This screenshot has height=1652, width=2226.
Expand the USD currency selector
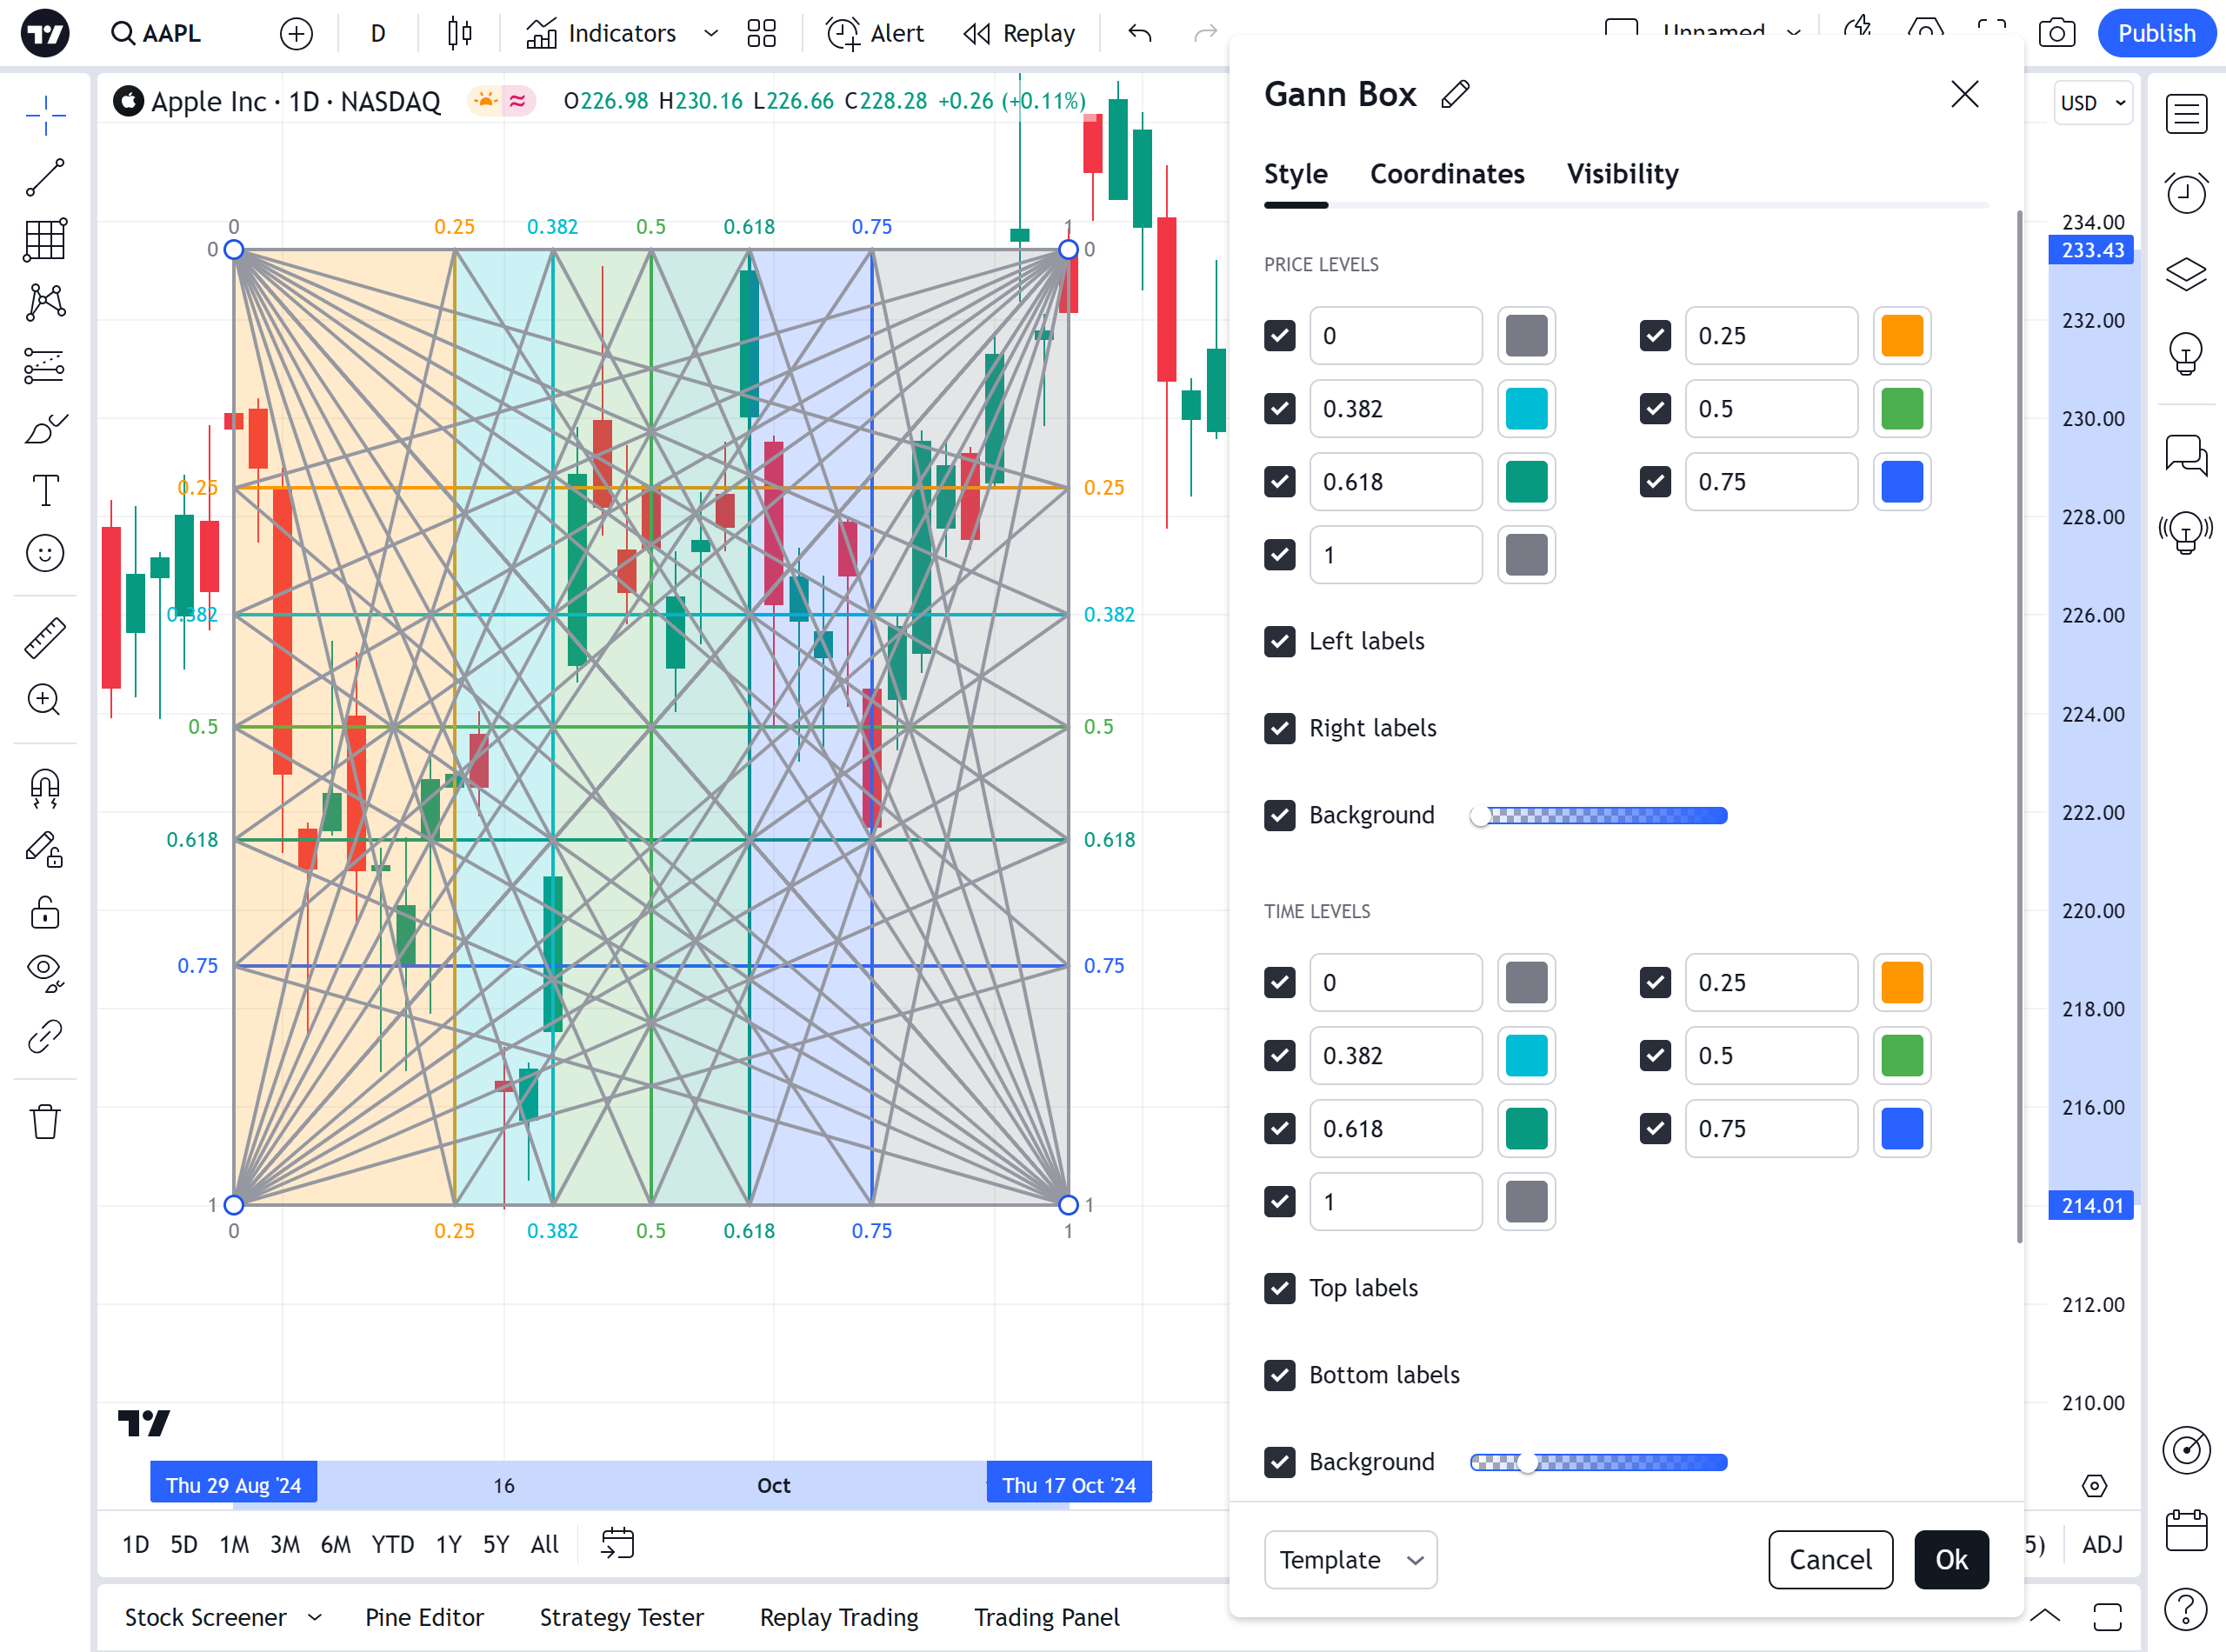[2092, 103]
